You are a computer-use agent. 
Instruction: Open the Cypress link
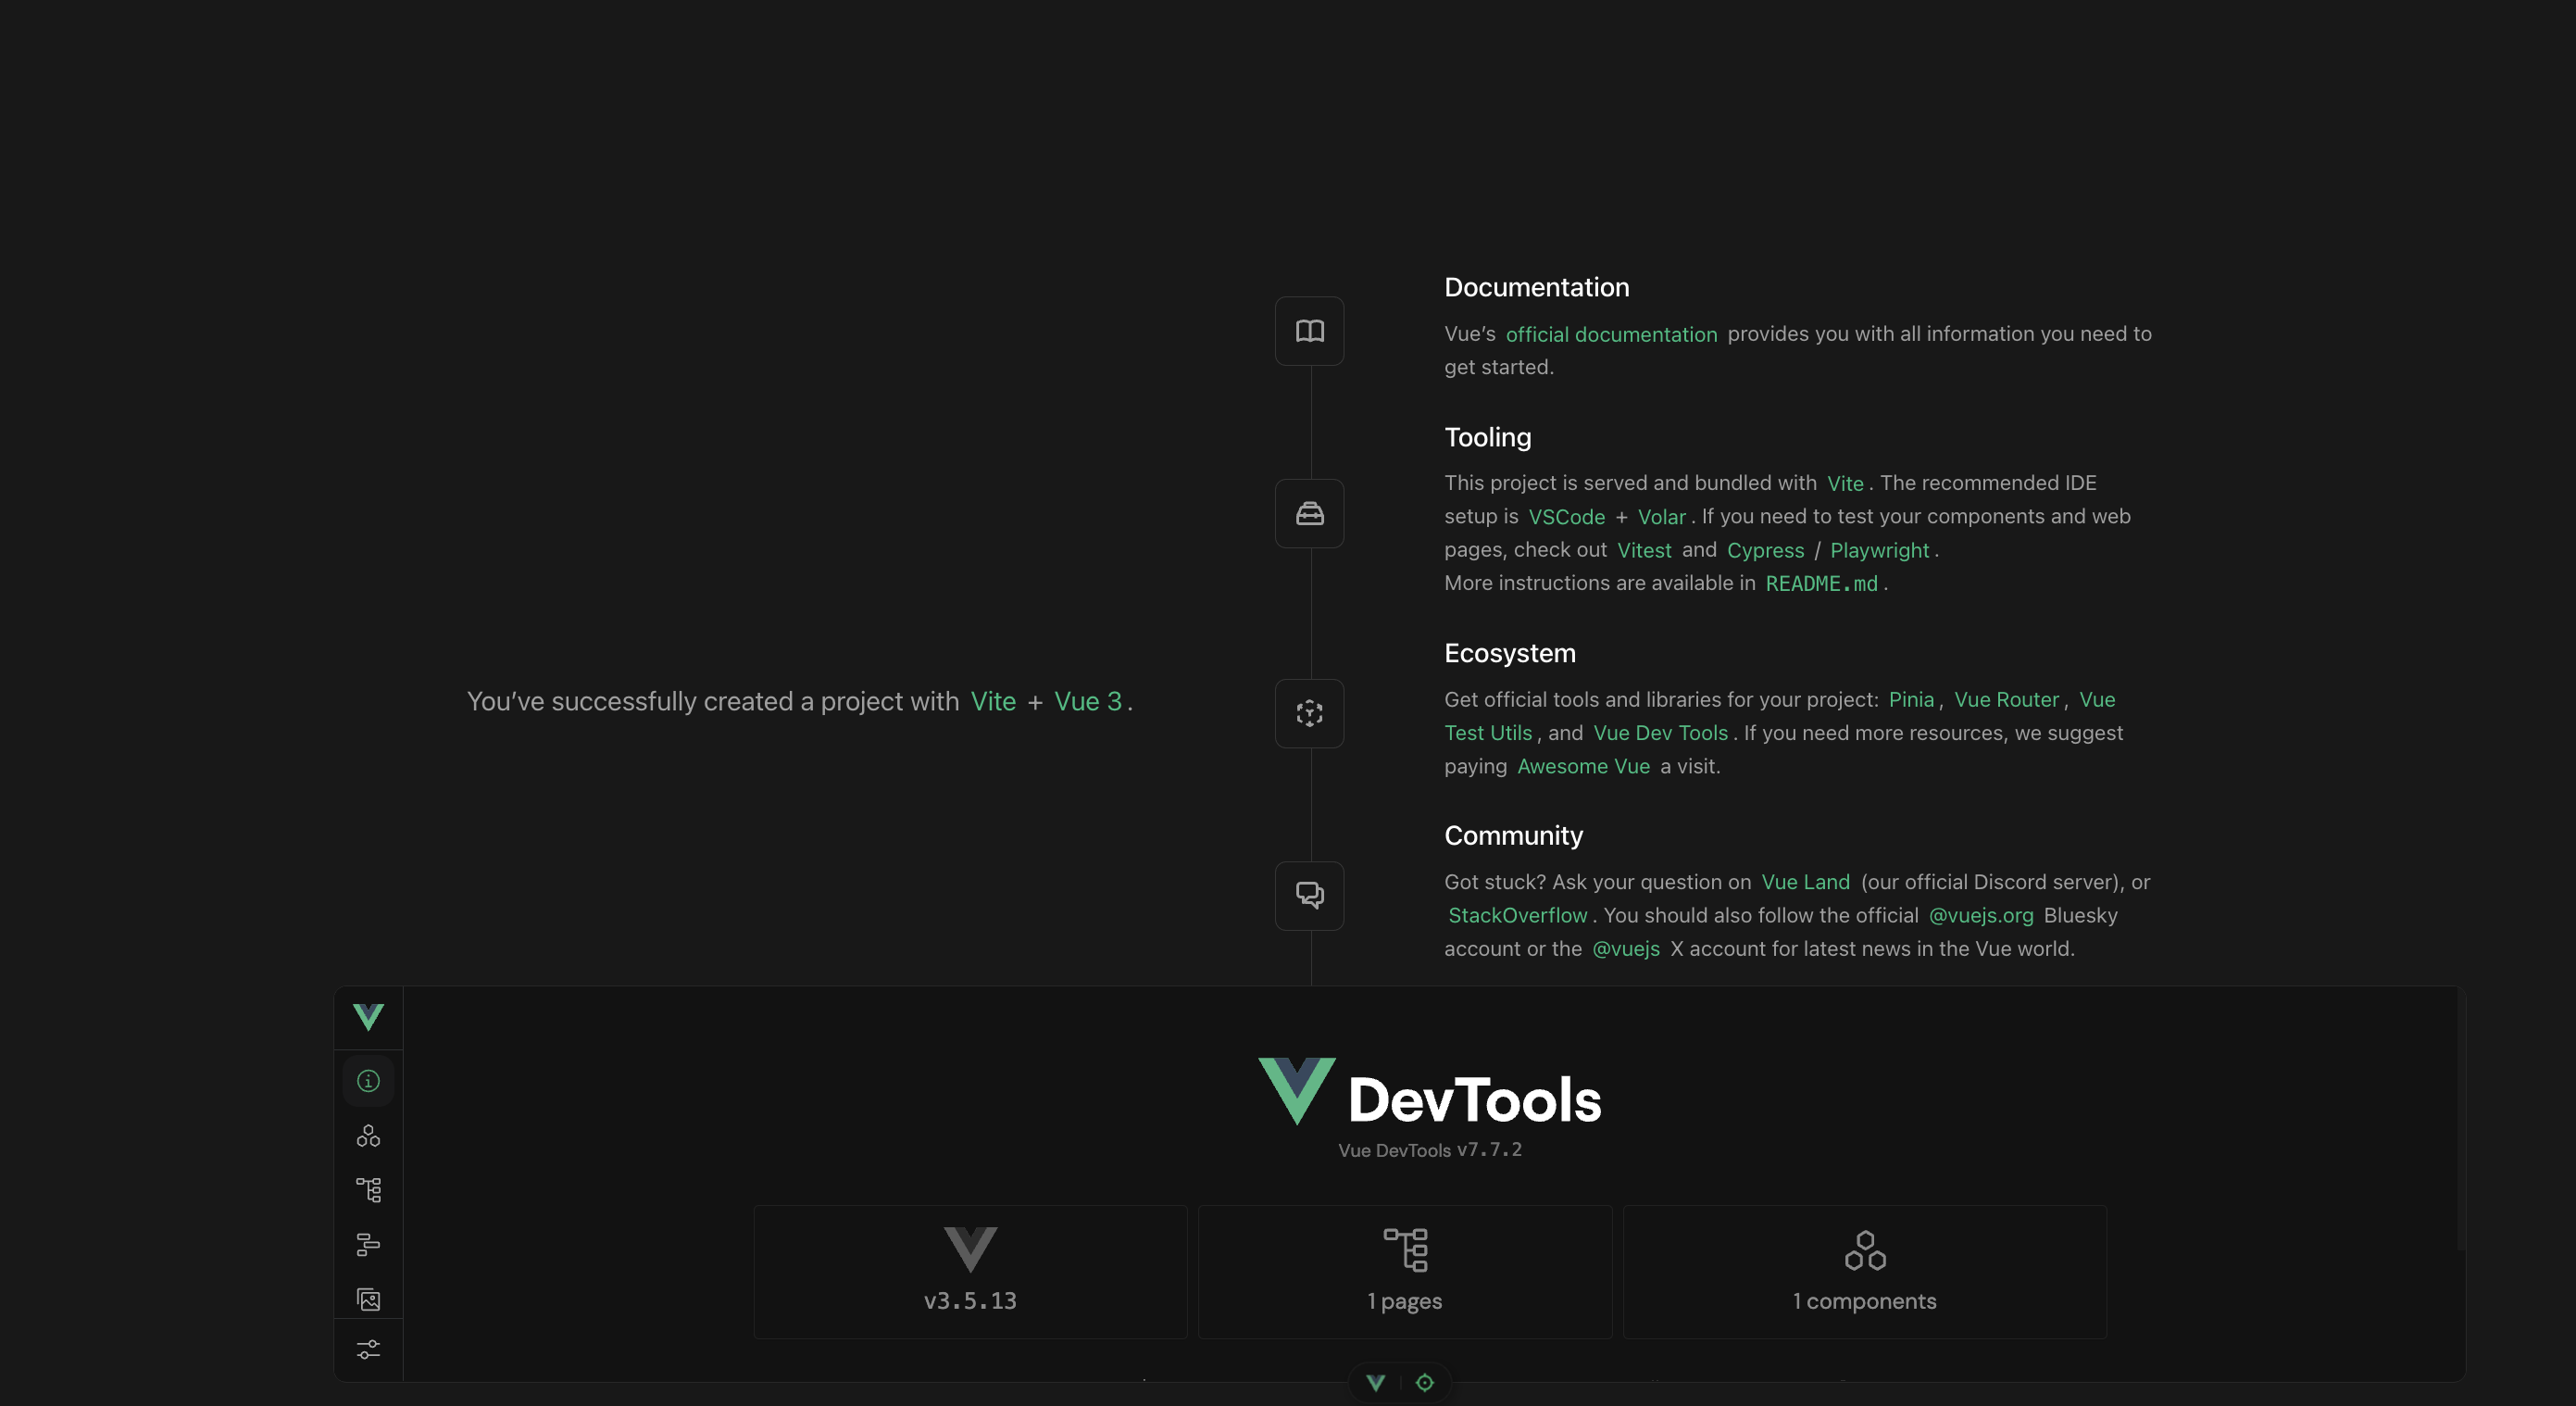1765,551
